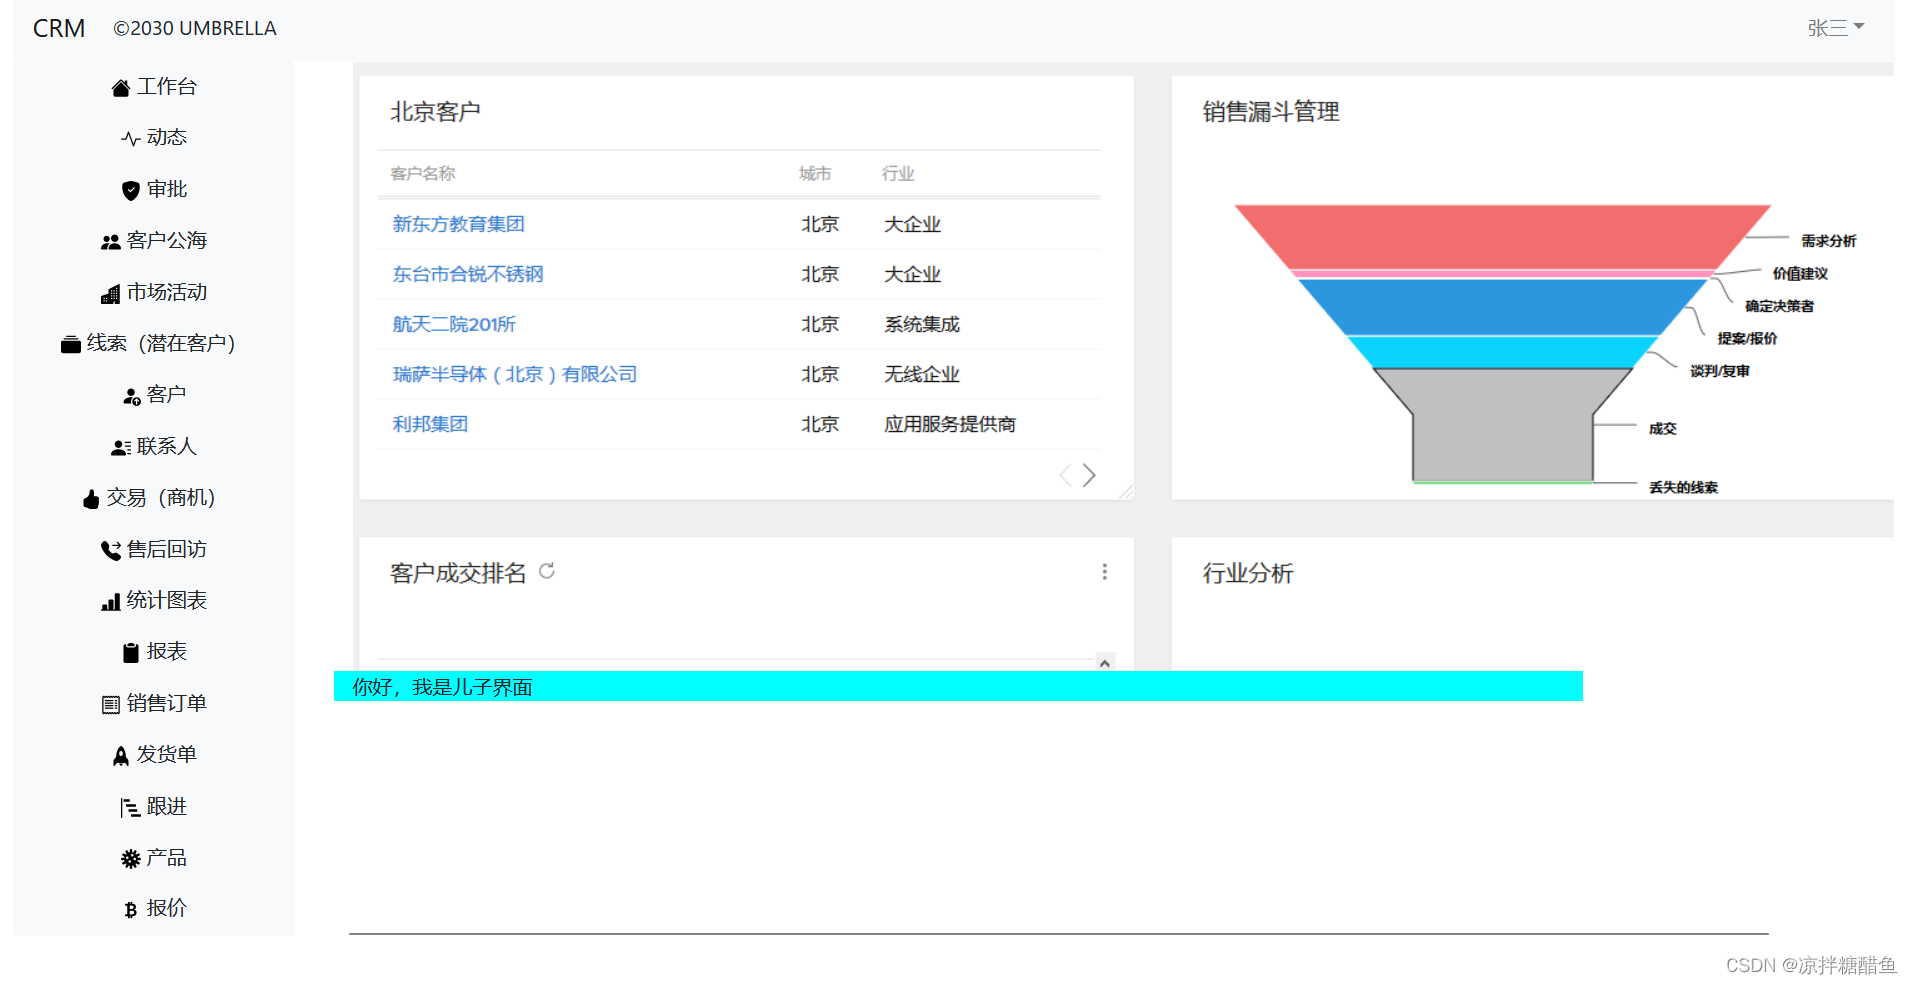Viewport: 1913px width, 984px height.
Task: Click the contact card icon beside 联系人
Action: pyautogui.click(x=120, y=448)
